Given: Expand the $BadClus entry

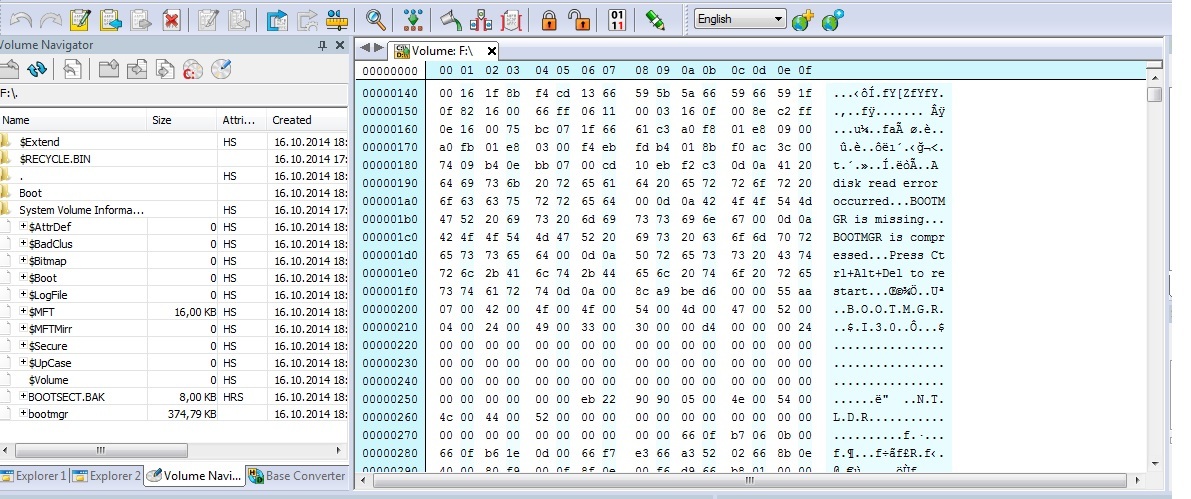Looking at the screenshot, I should [24, 244].
